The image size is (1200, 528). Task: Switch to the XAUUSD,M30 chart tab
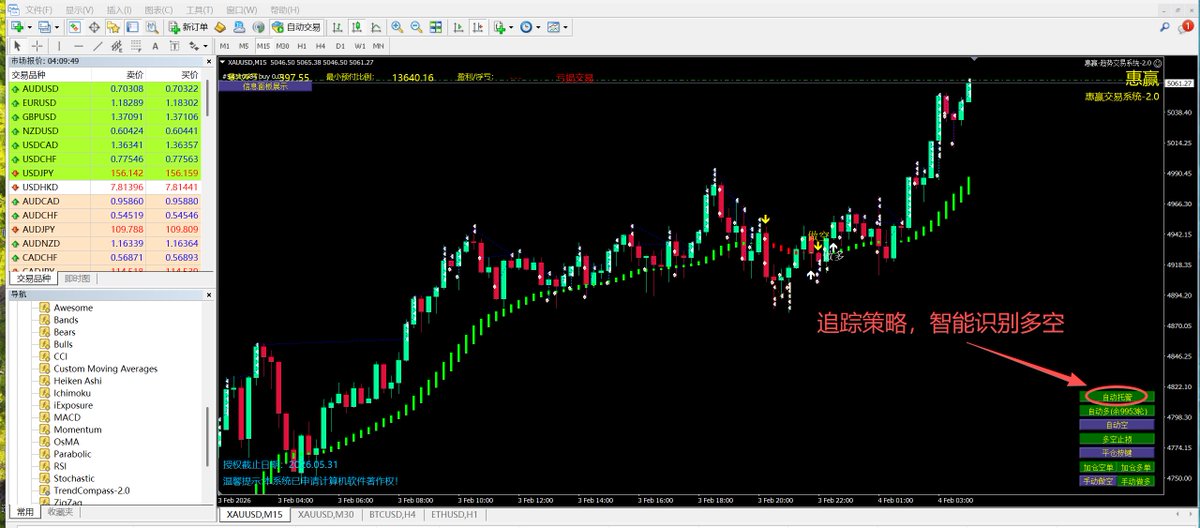[326, 514]
